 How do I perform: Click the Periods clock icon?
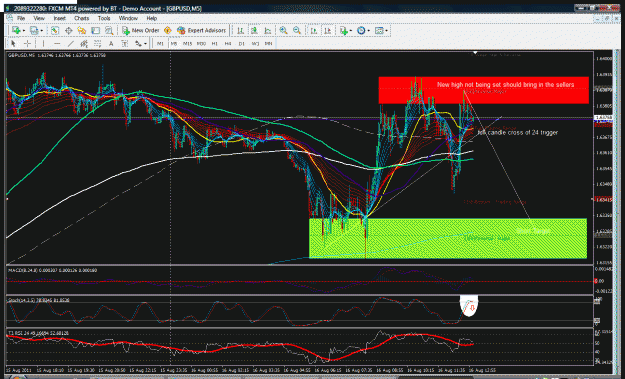(x=361, y=30)
